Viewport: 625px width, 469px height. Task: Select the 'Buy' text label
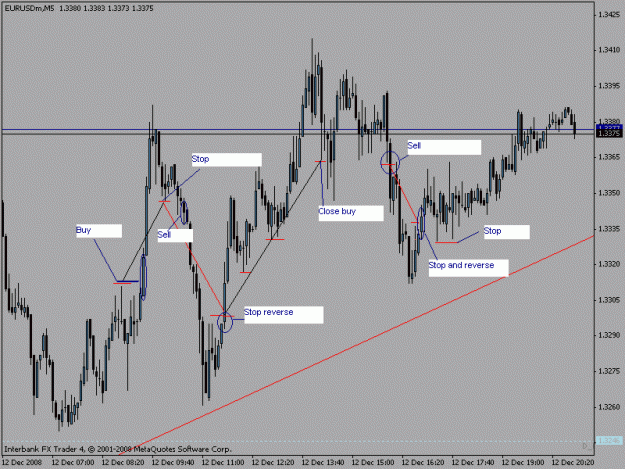pos(99,231)
